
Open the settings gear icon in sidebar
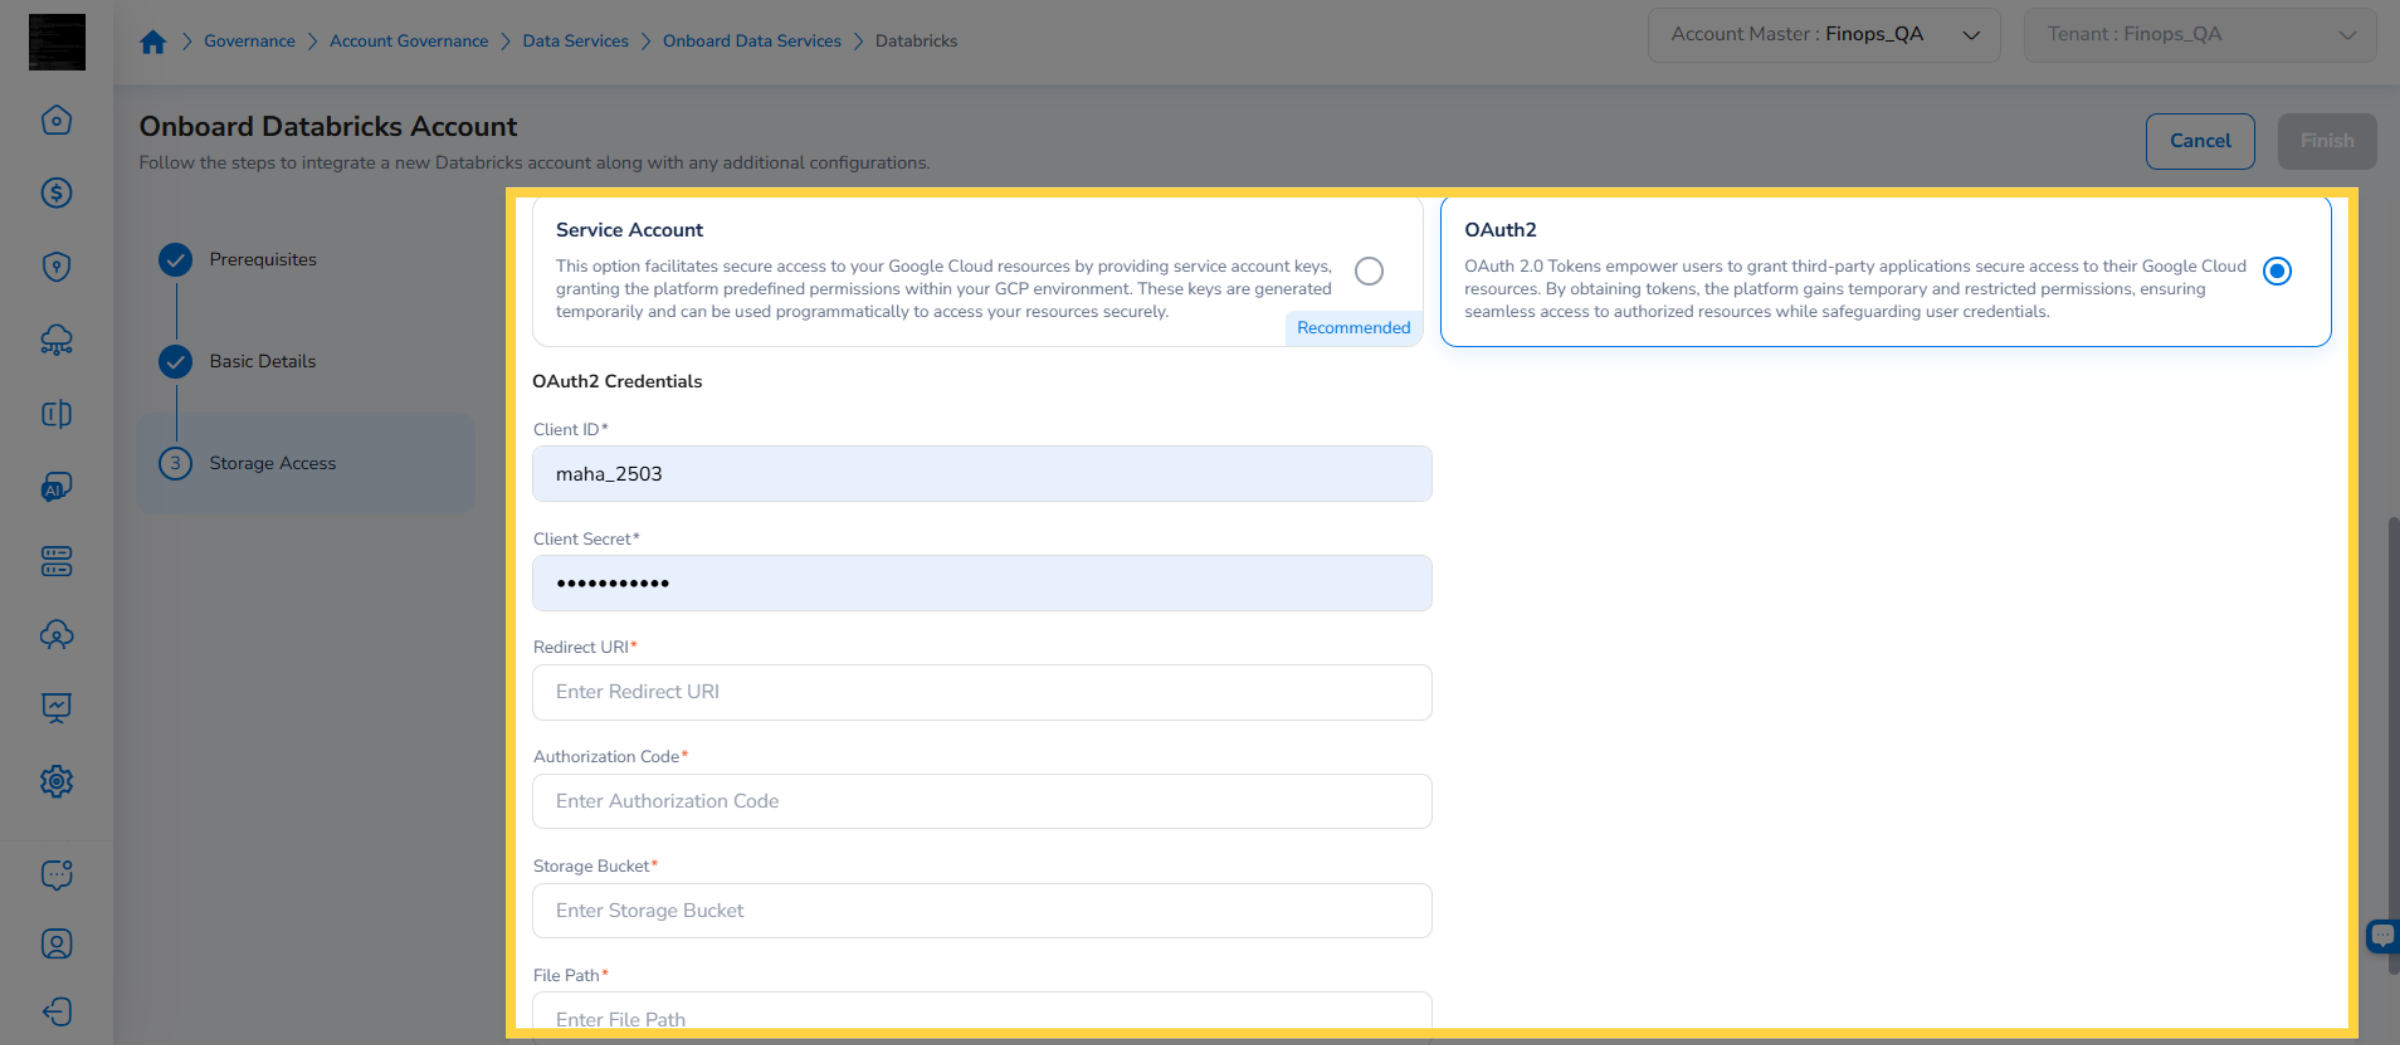point(56,781)
